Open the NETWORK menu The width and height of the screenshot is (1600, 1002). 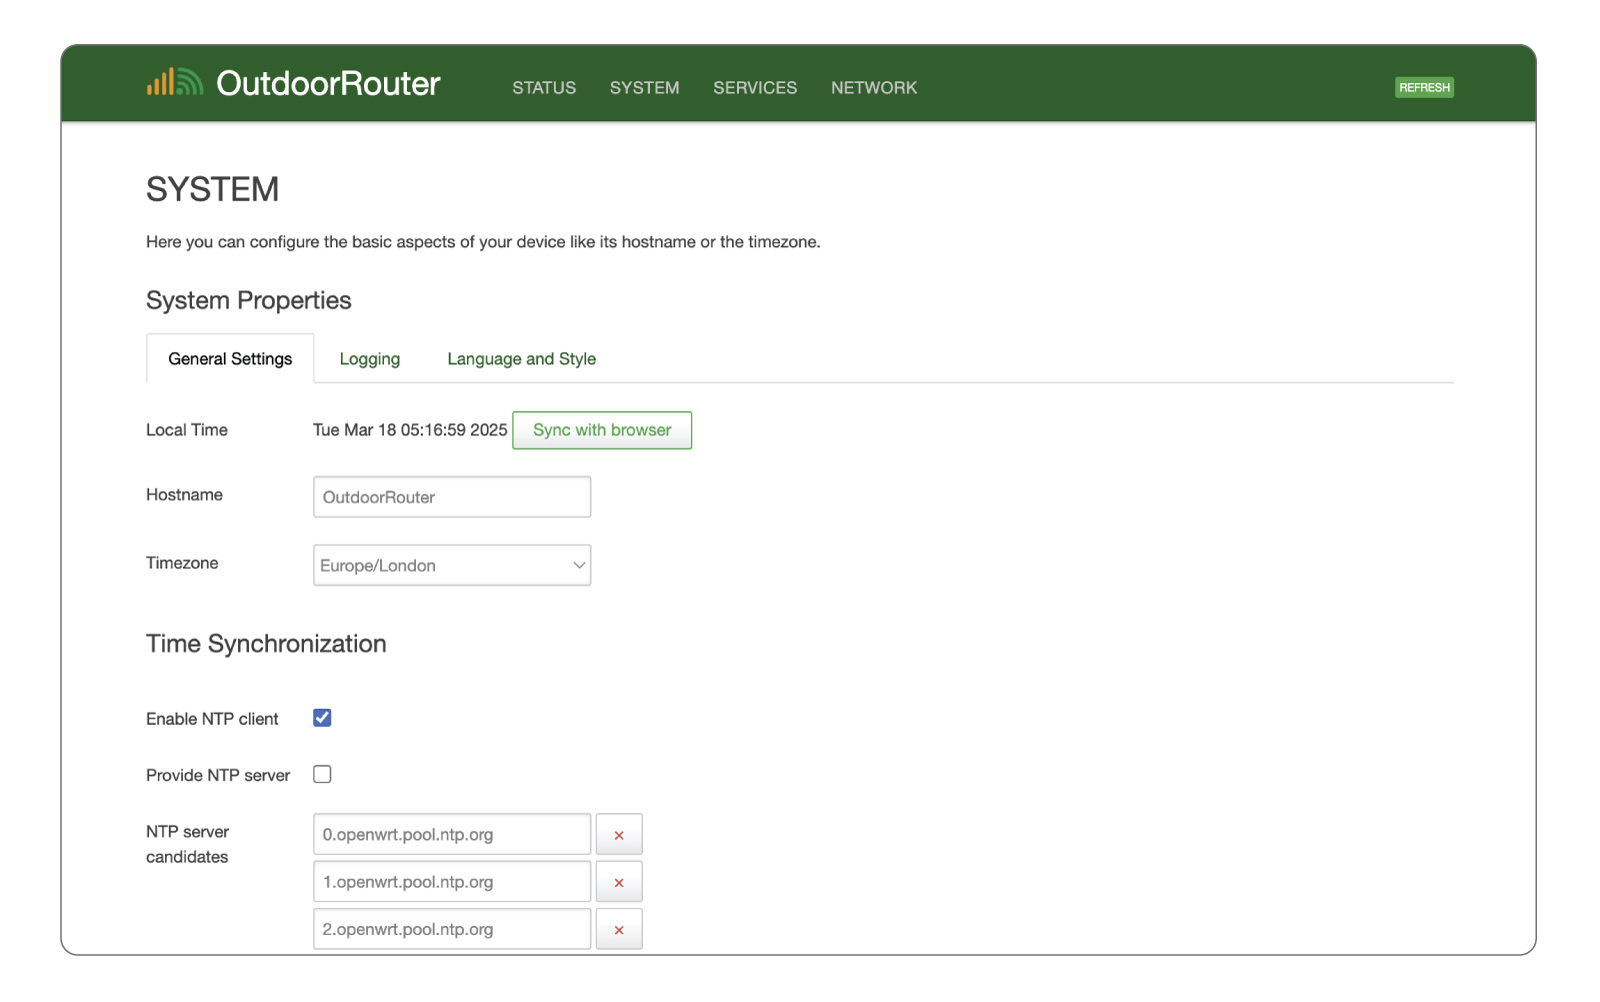pyautogui.click(x=873, y=88)
